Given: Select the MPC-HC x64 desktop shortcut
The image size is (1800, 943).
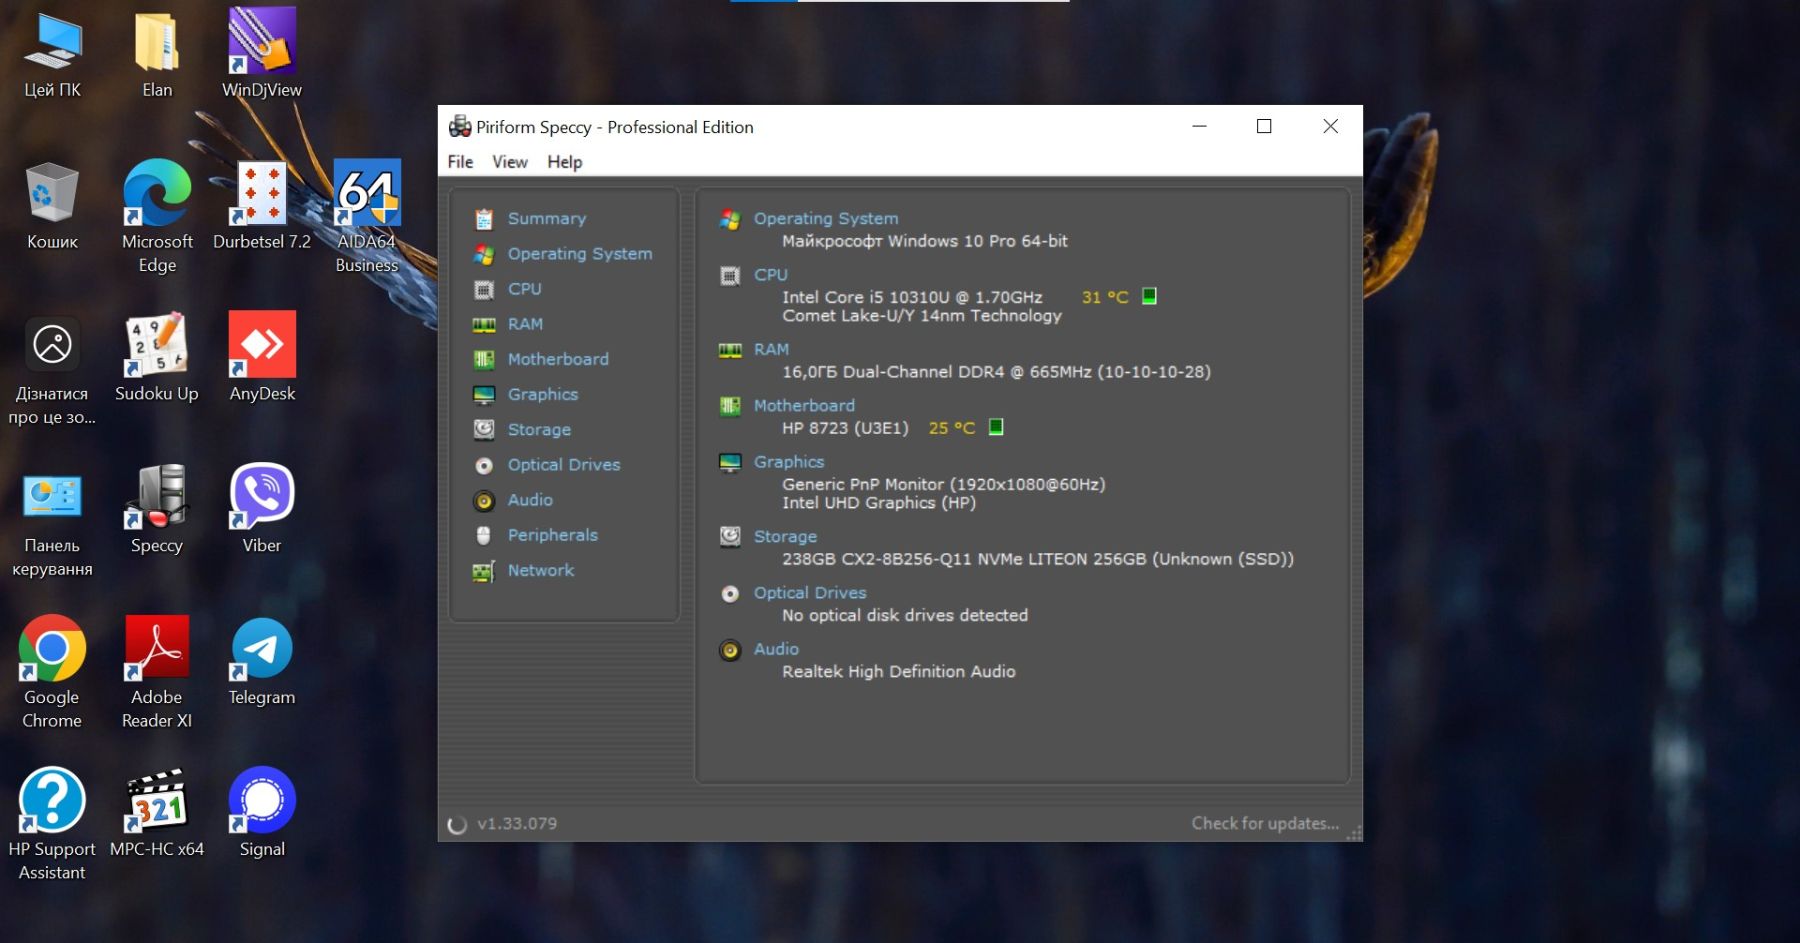Looking at the screenshot, I should [157, 814].
